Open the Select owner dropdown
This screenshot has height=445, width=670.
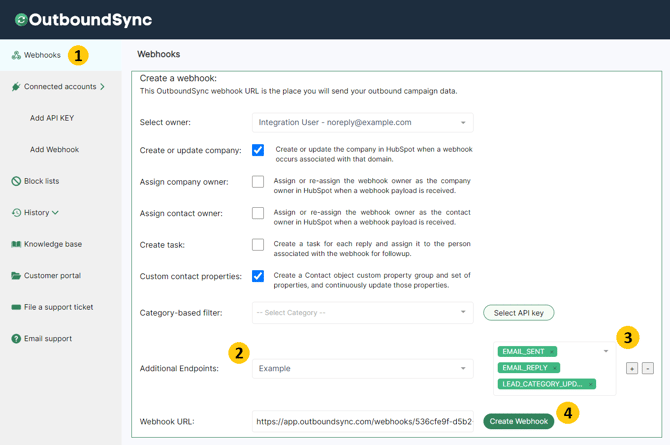(x=363, y=123)
